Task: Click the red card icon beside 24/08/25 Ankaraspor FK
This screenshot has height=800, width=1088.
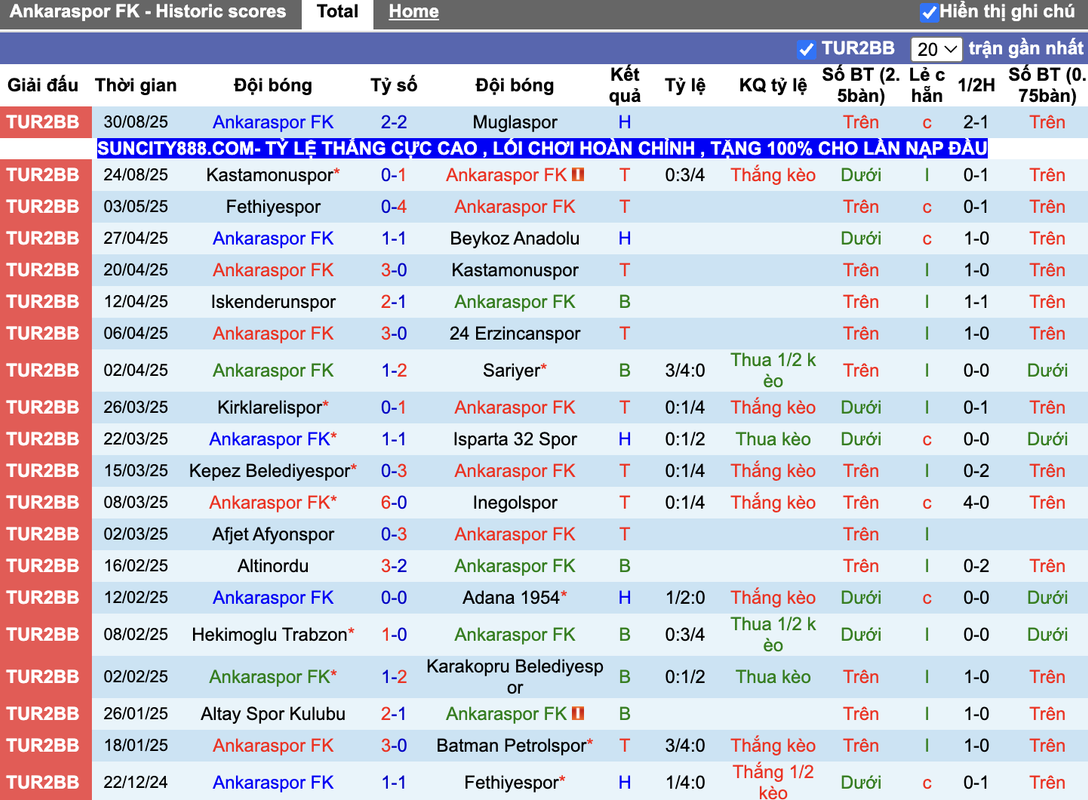Action: [x=578, y=175]
